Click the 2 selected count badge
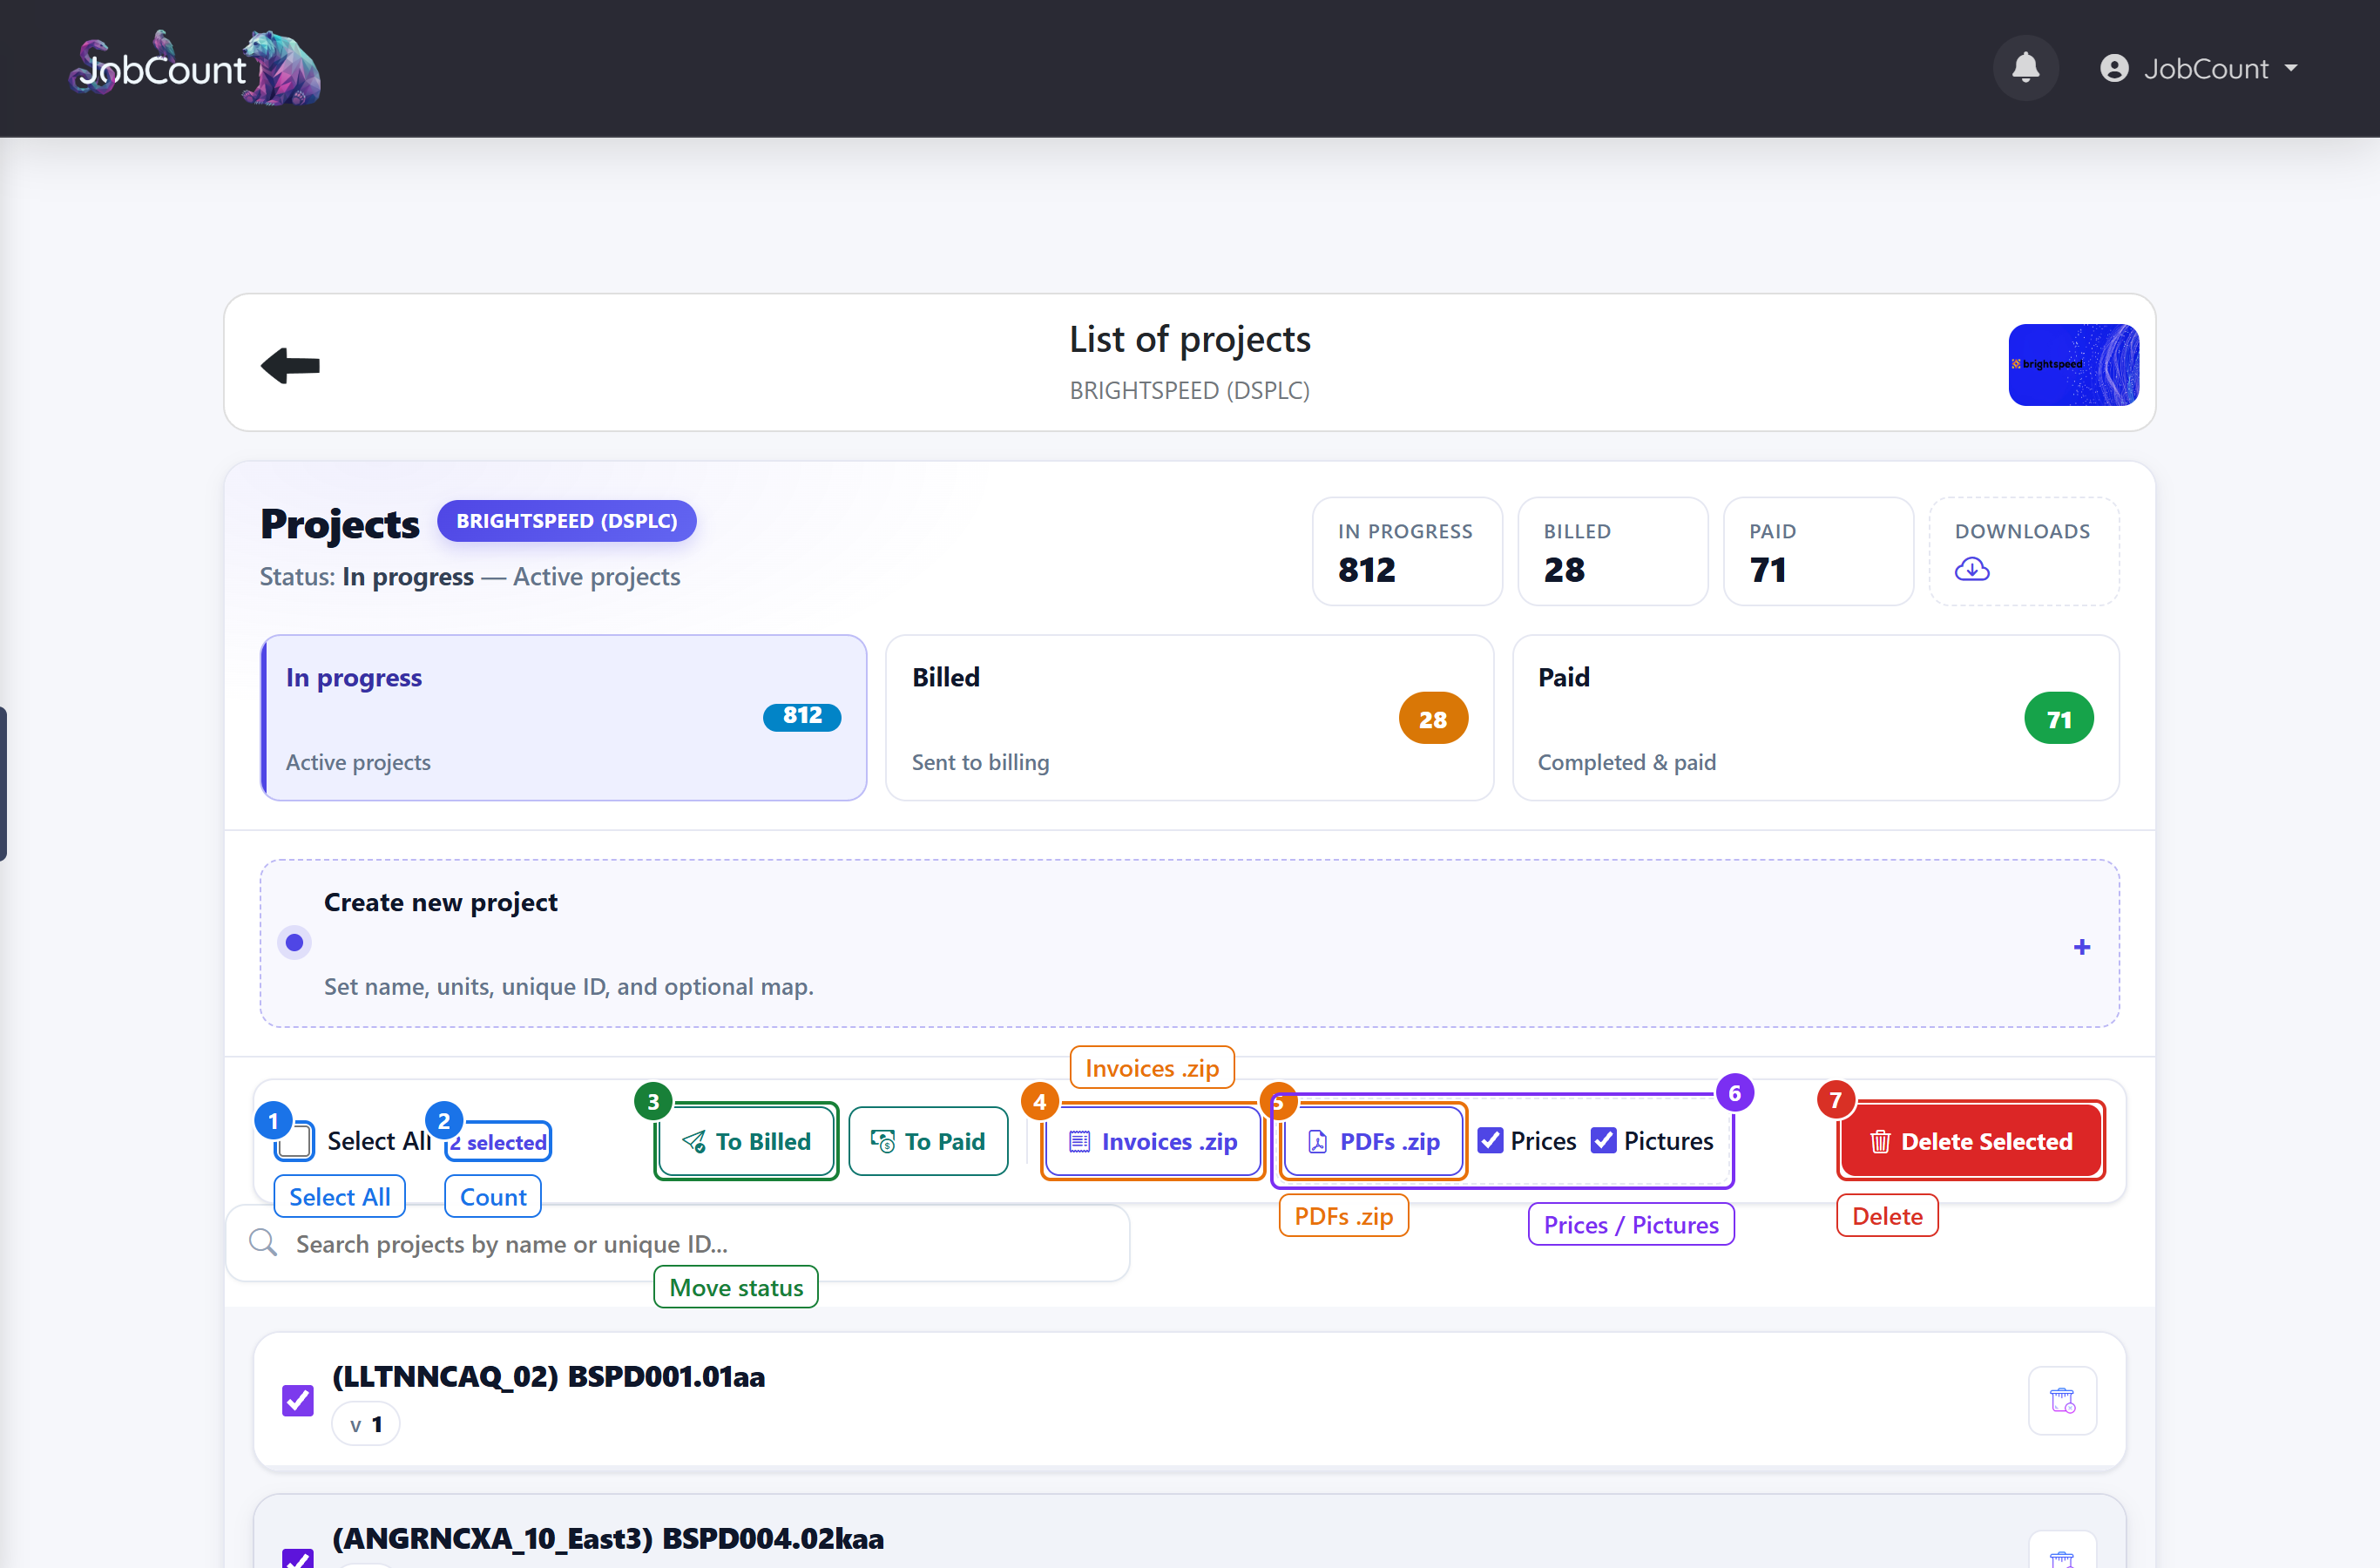Image resolution: width=2380 pixels, height=1568 pixels. coord(499,1141)
